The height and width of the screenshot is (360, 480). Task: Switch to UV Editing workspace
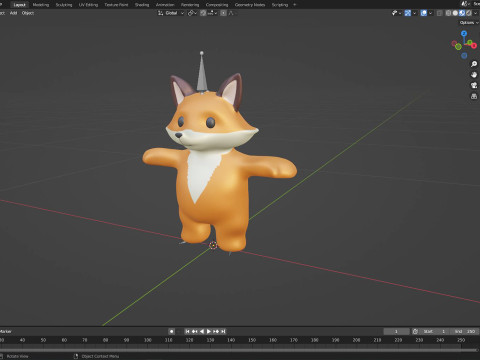click(88, 5)
